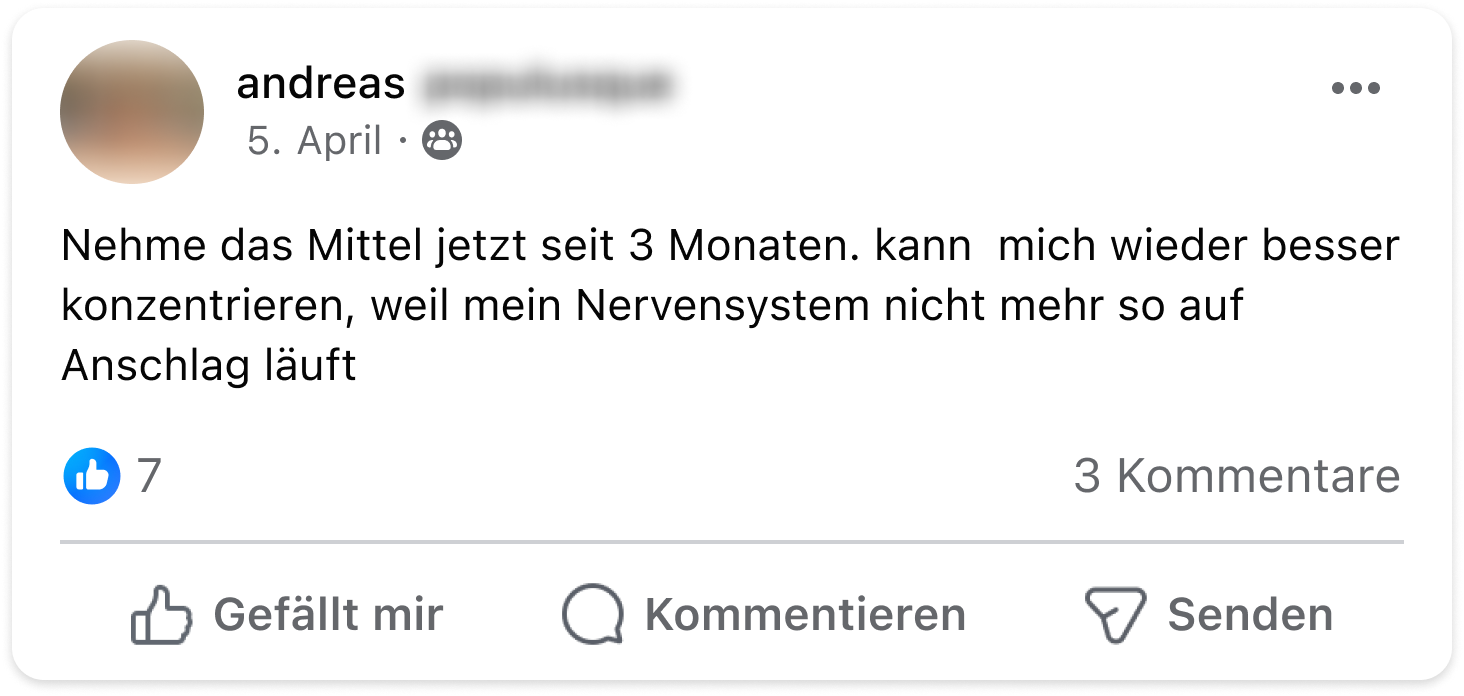This screenshot has height=696, width=1464.
Task: Click the word Nervensystem in the post
Action: coord(723,306)
